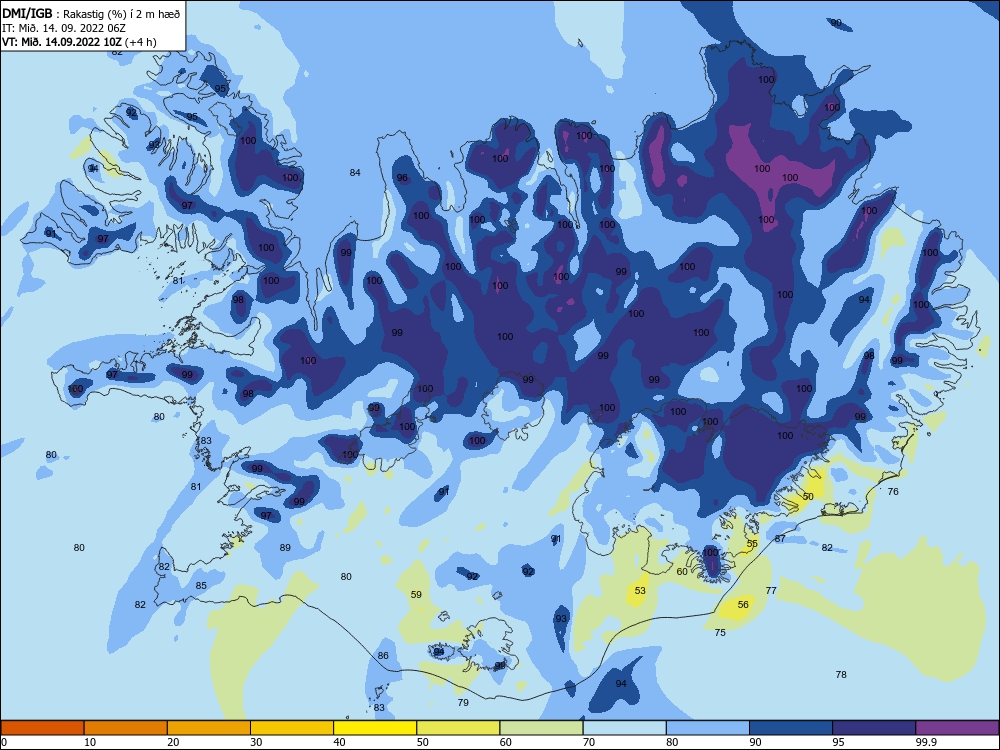This screenshot has width=1000, height=750.
Task: Pick the indigo 95–99.9 legend swatch
Action: (x=874, y=728)
